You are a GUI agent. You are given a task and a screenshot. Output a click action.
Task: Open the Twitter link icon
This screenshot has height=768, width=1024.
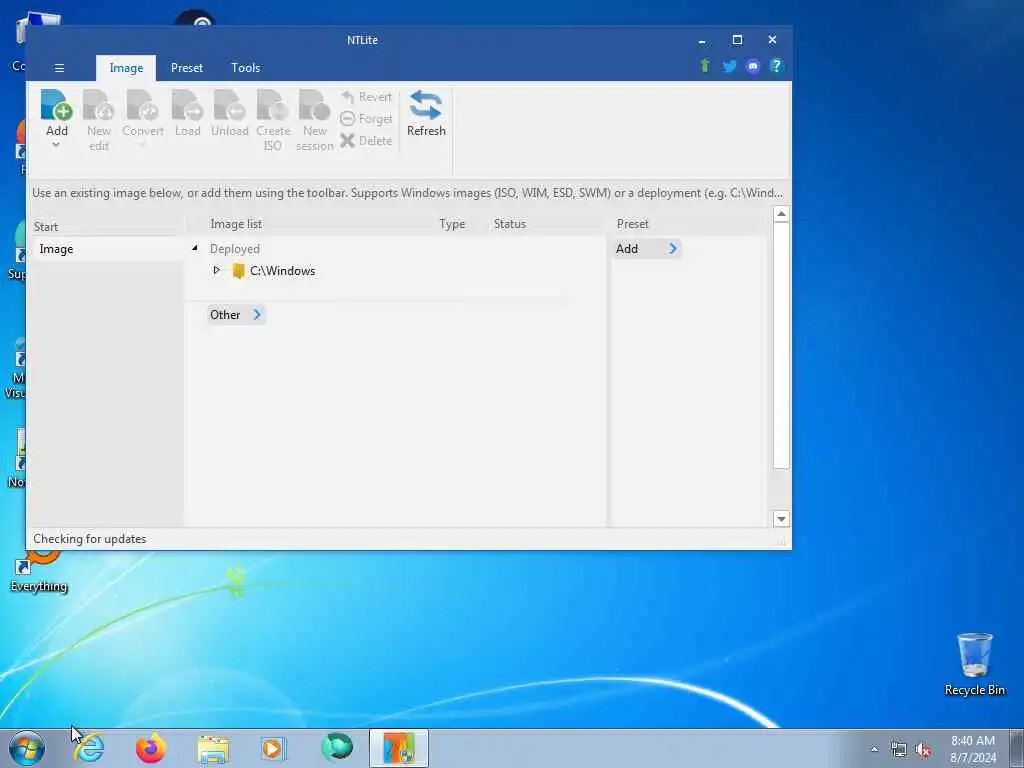[729, 66]
